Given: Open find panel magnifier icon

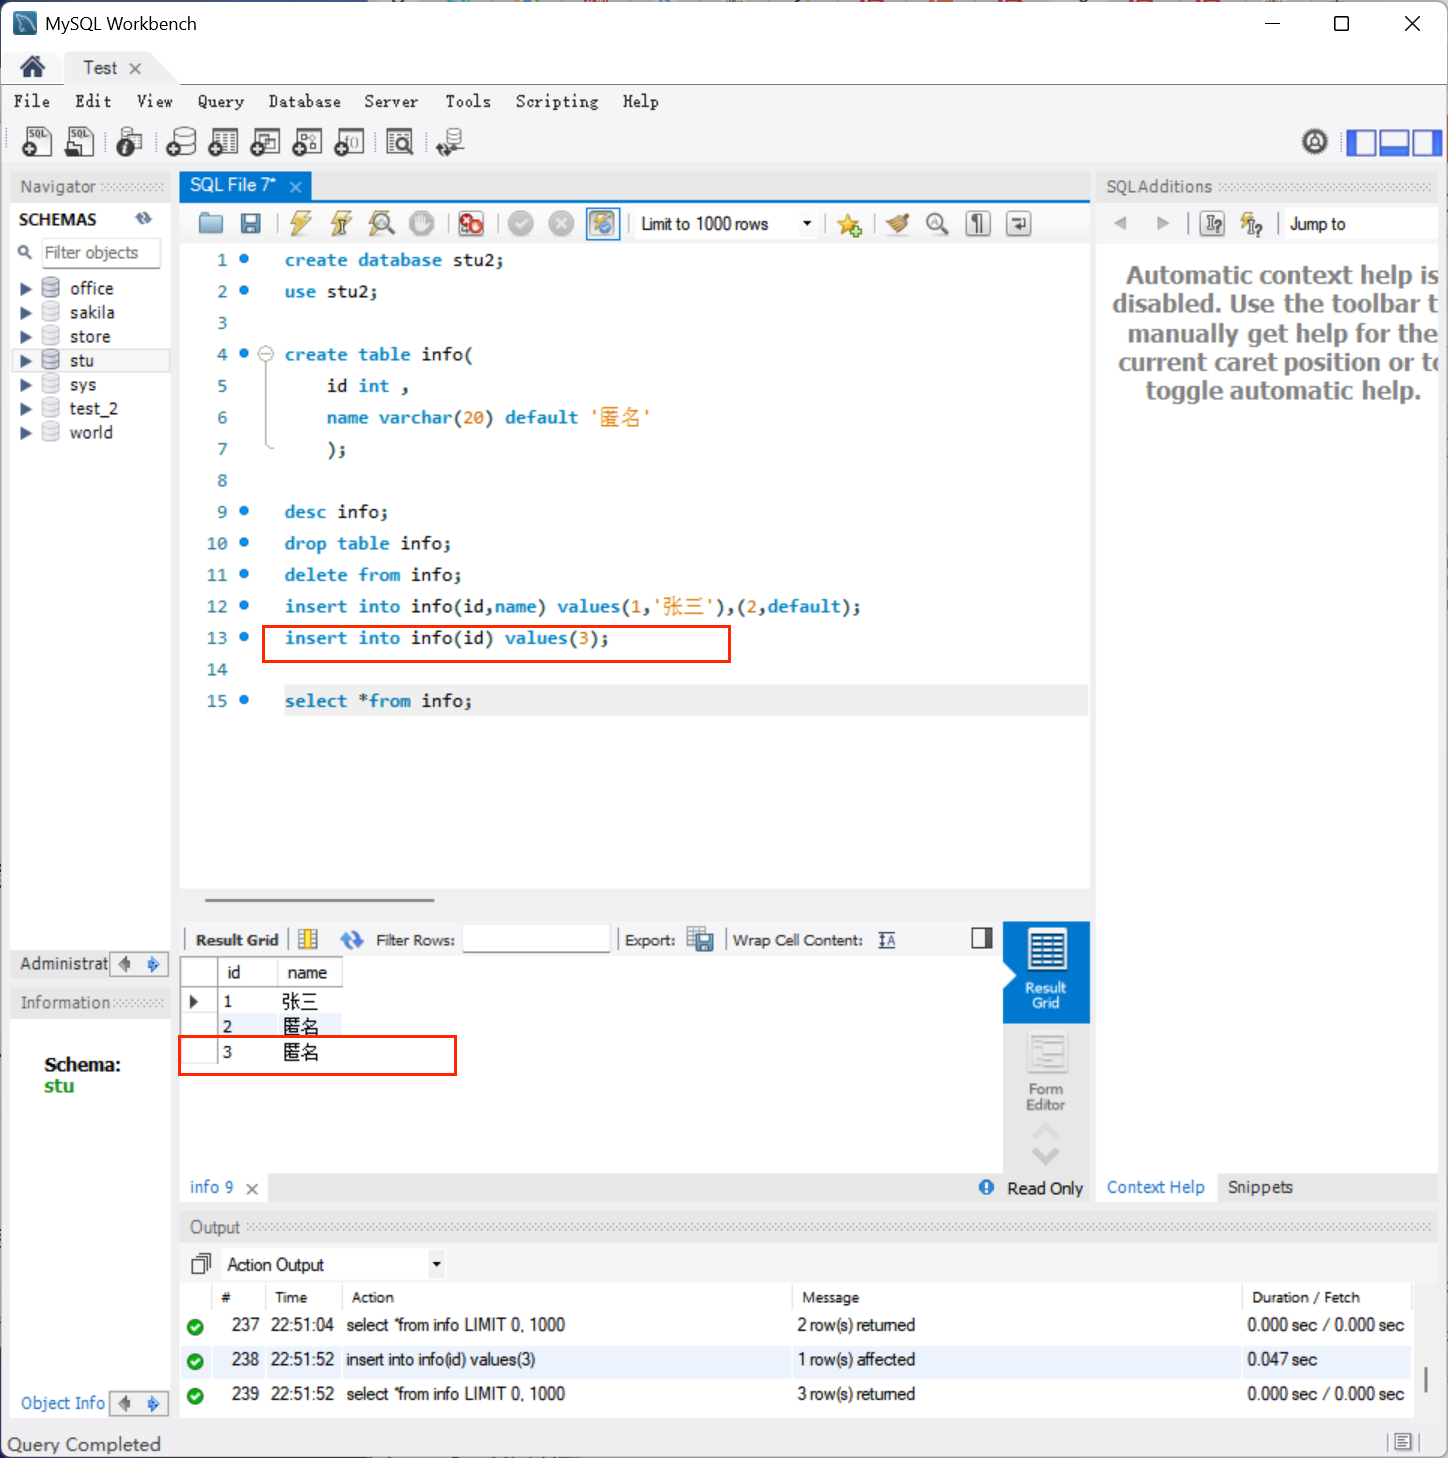Looking at the screenshot, I should click(937, 224).
